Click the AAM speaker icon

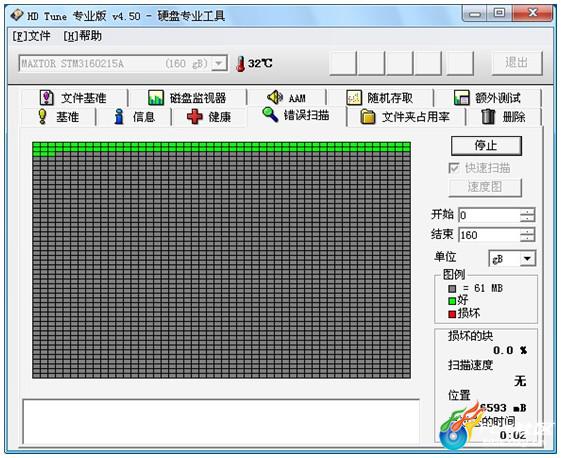275,97
